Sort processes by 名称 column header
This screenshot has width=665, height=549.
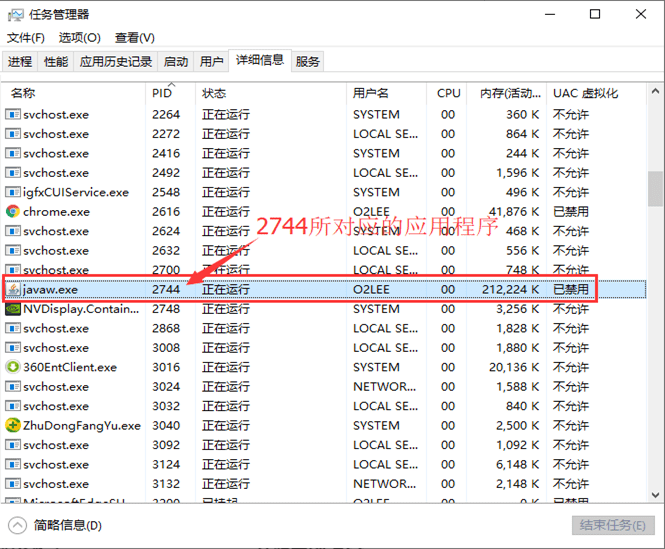24,93
